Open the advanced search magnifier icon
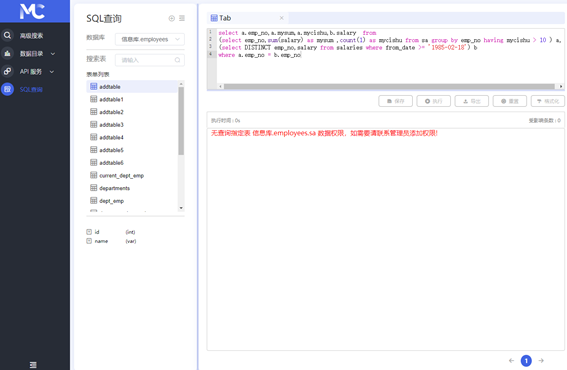 pos(7,35)
